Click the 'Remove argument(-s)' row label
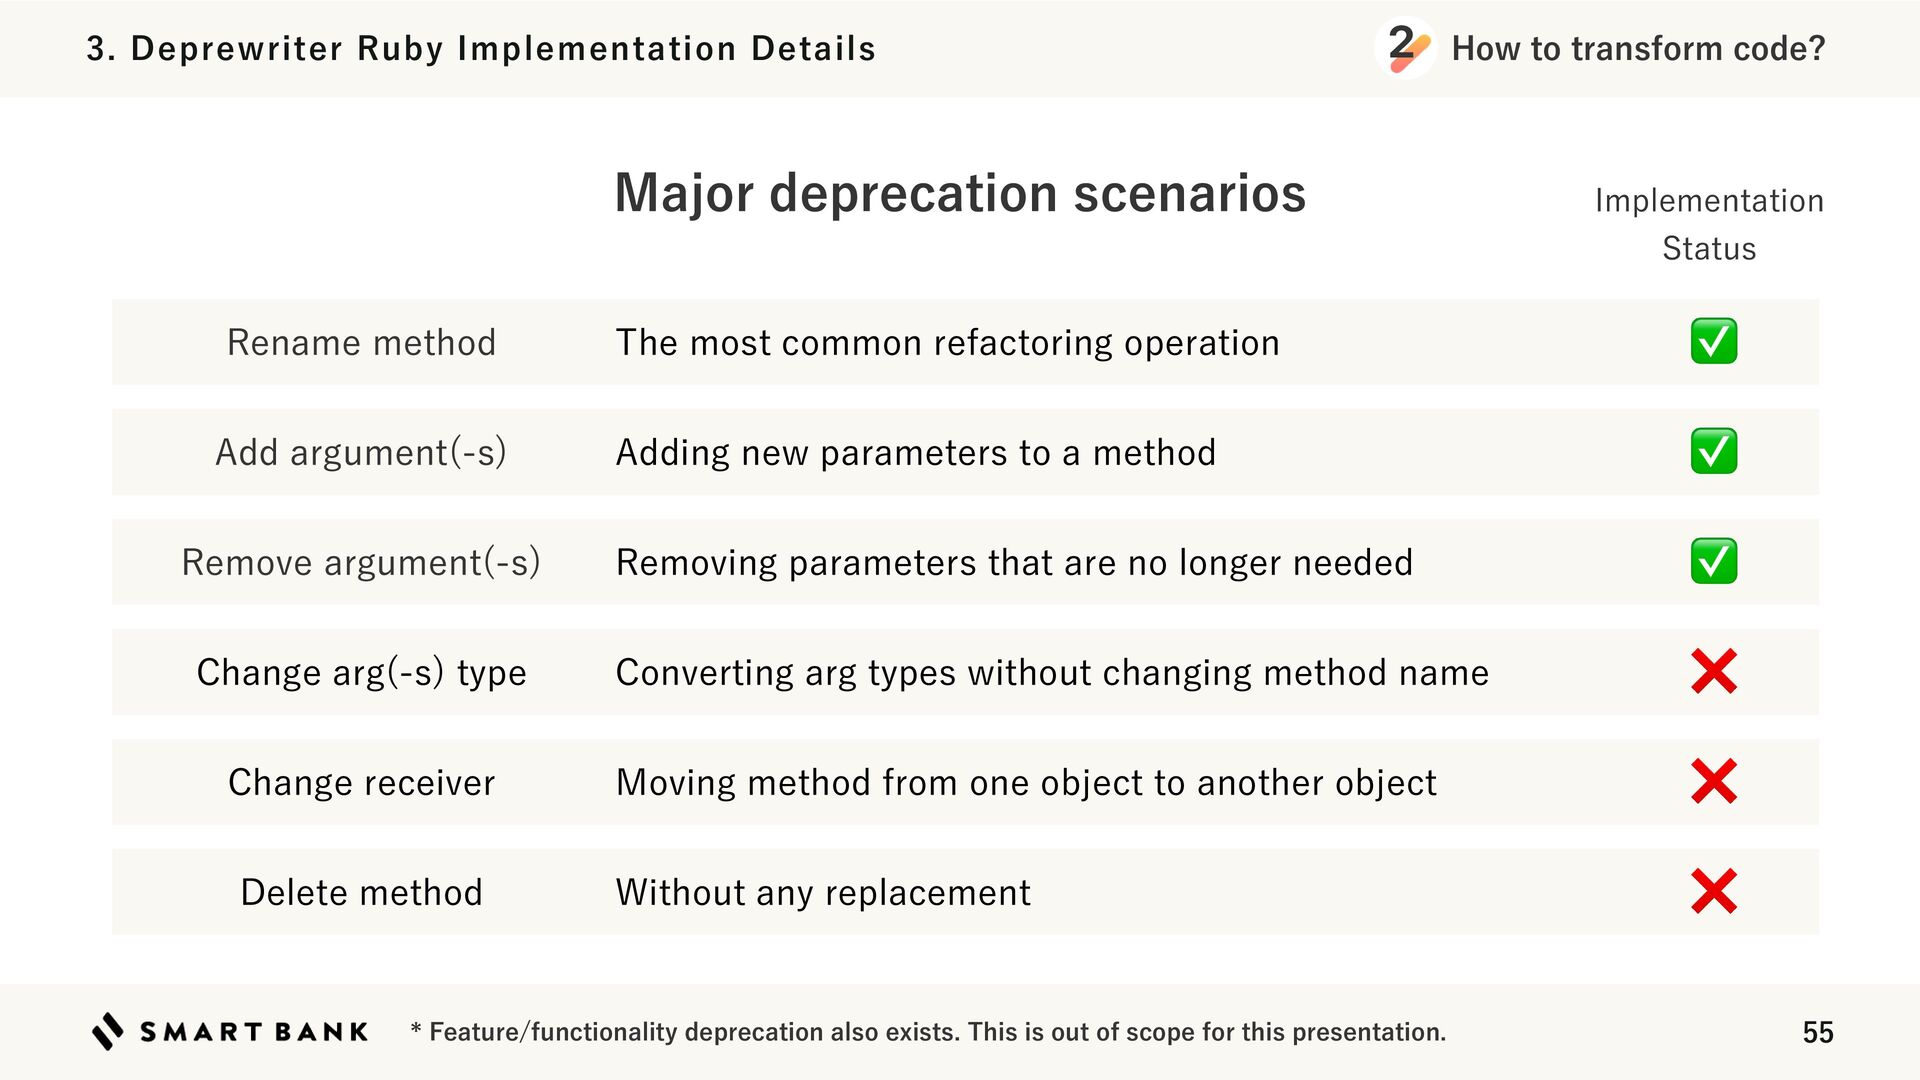Image resolution: width=1920 pixels, height=1080 pixels. [361, 563]
